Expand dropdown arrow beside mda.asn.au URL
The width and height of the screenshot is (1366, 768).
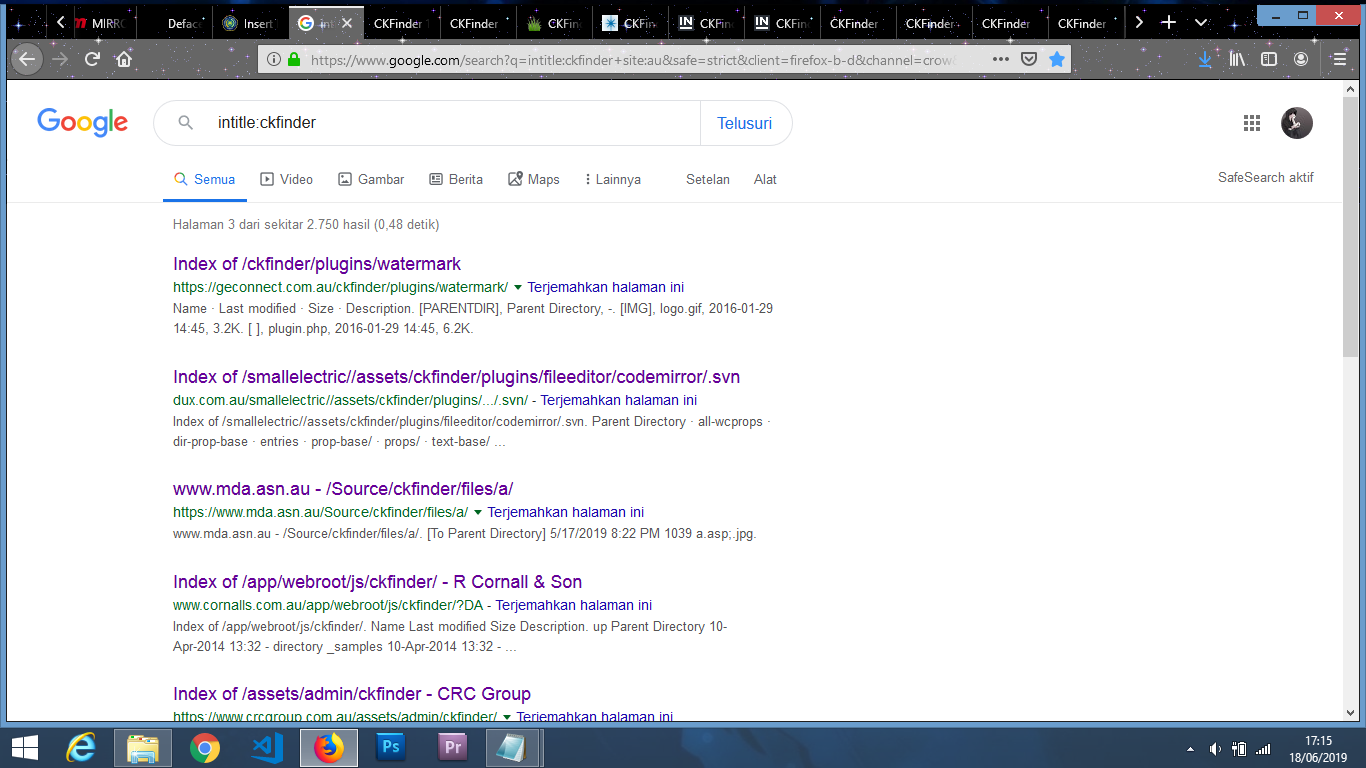[x=478, y=513]
